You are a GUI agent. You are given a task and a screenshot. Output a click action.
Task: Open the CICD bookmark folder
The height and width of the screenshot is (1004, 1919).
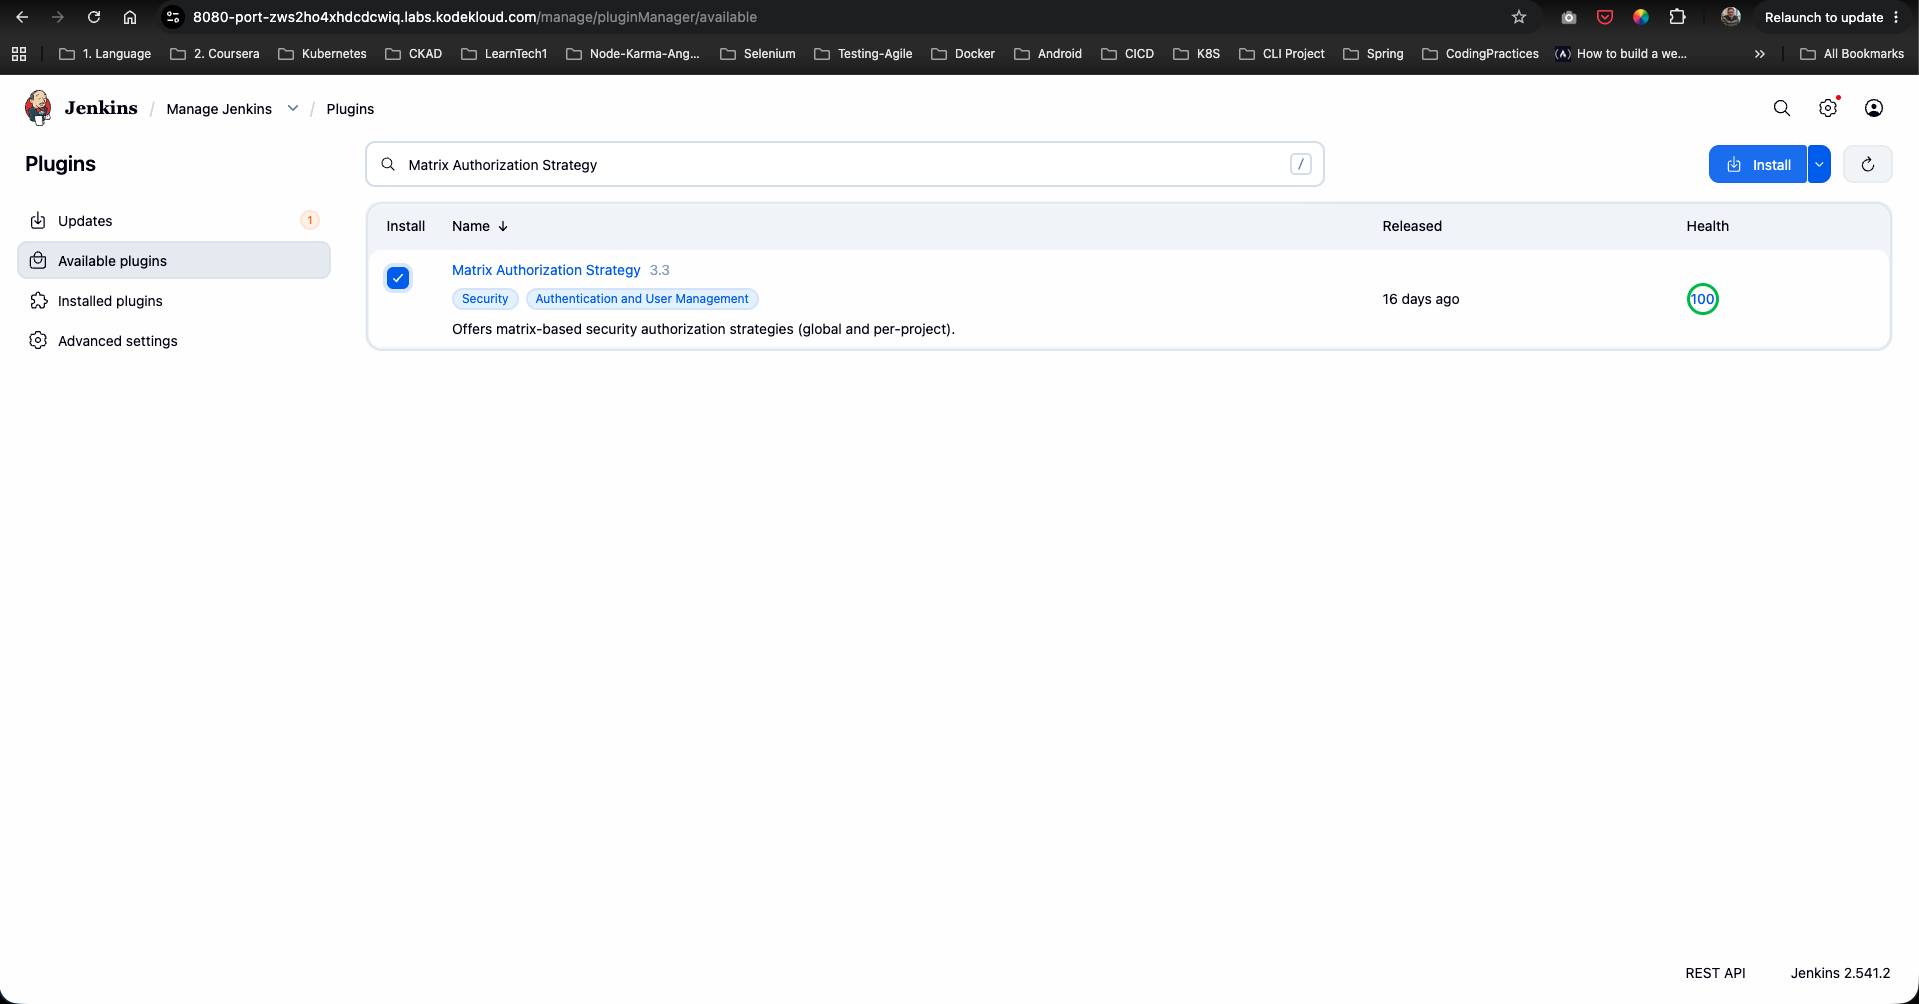(x=1128, y=54)
